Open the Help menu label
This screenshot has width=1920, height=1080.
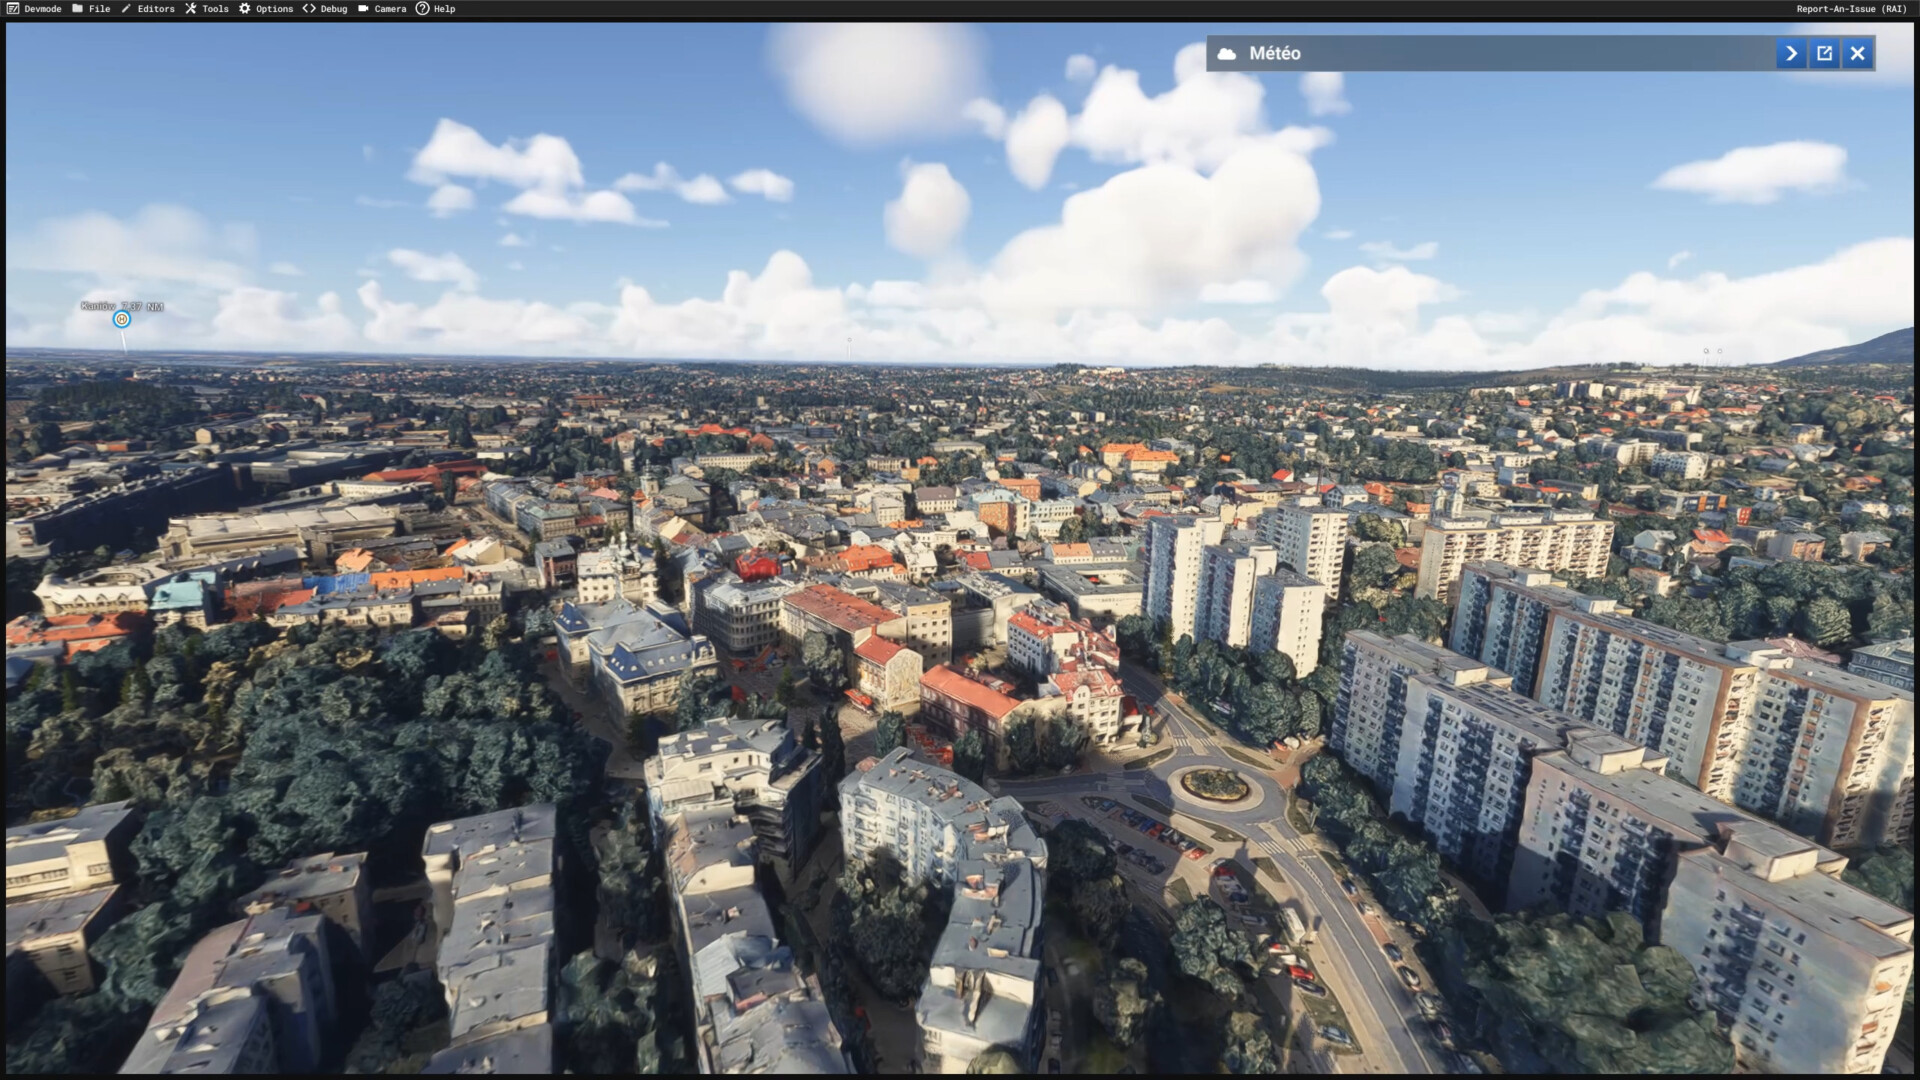(x=444, y=9)
